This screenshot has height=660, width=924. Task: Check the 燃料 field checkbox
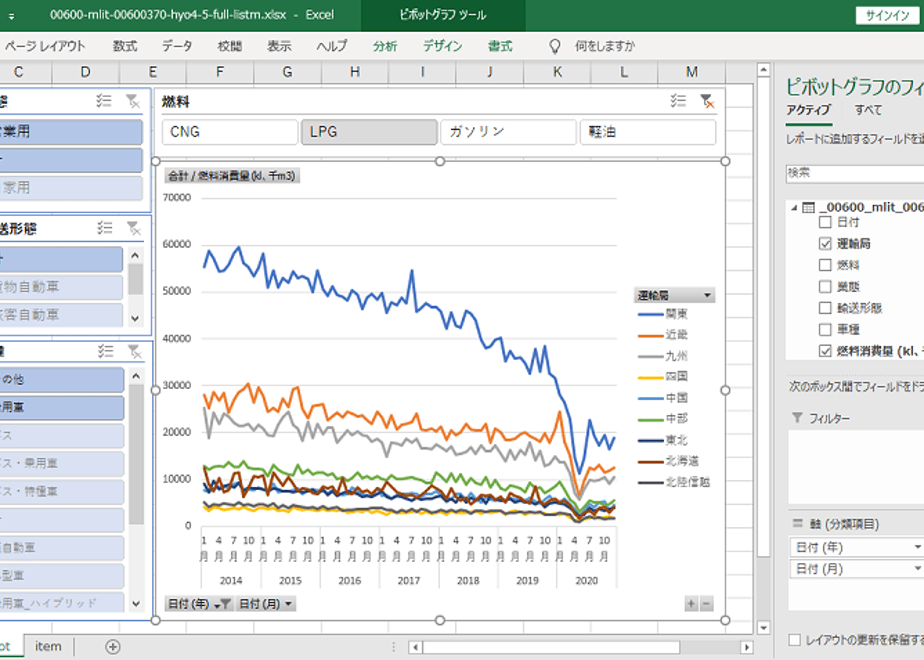825,265
